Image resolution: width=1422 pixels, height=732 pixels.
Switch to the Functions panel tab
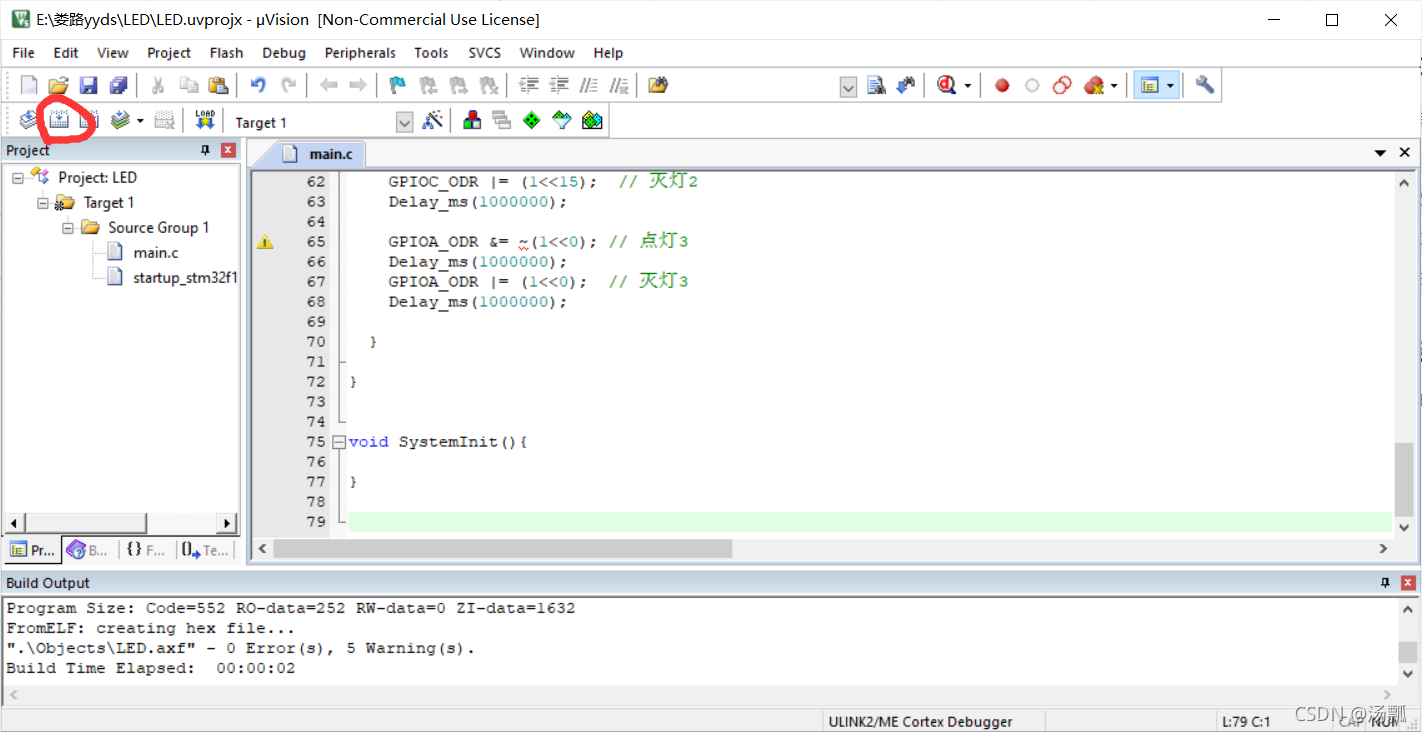coord(146,550)
